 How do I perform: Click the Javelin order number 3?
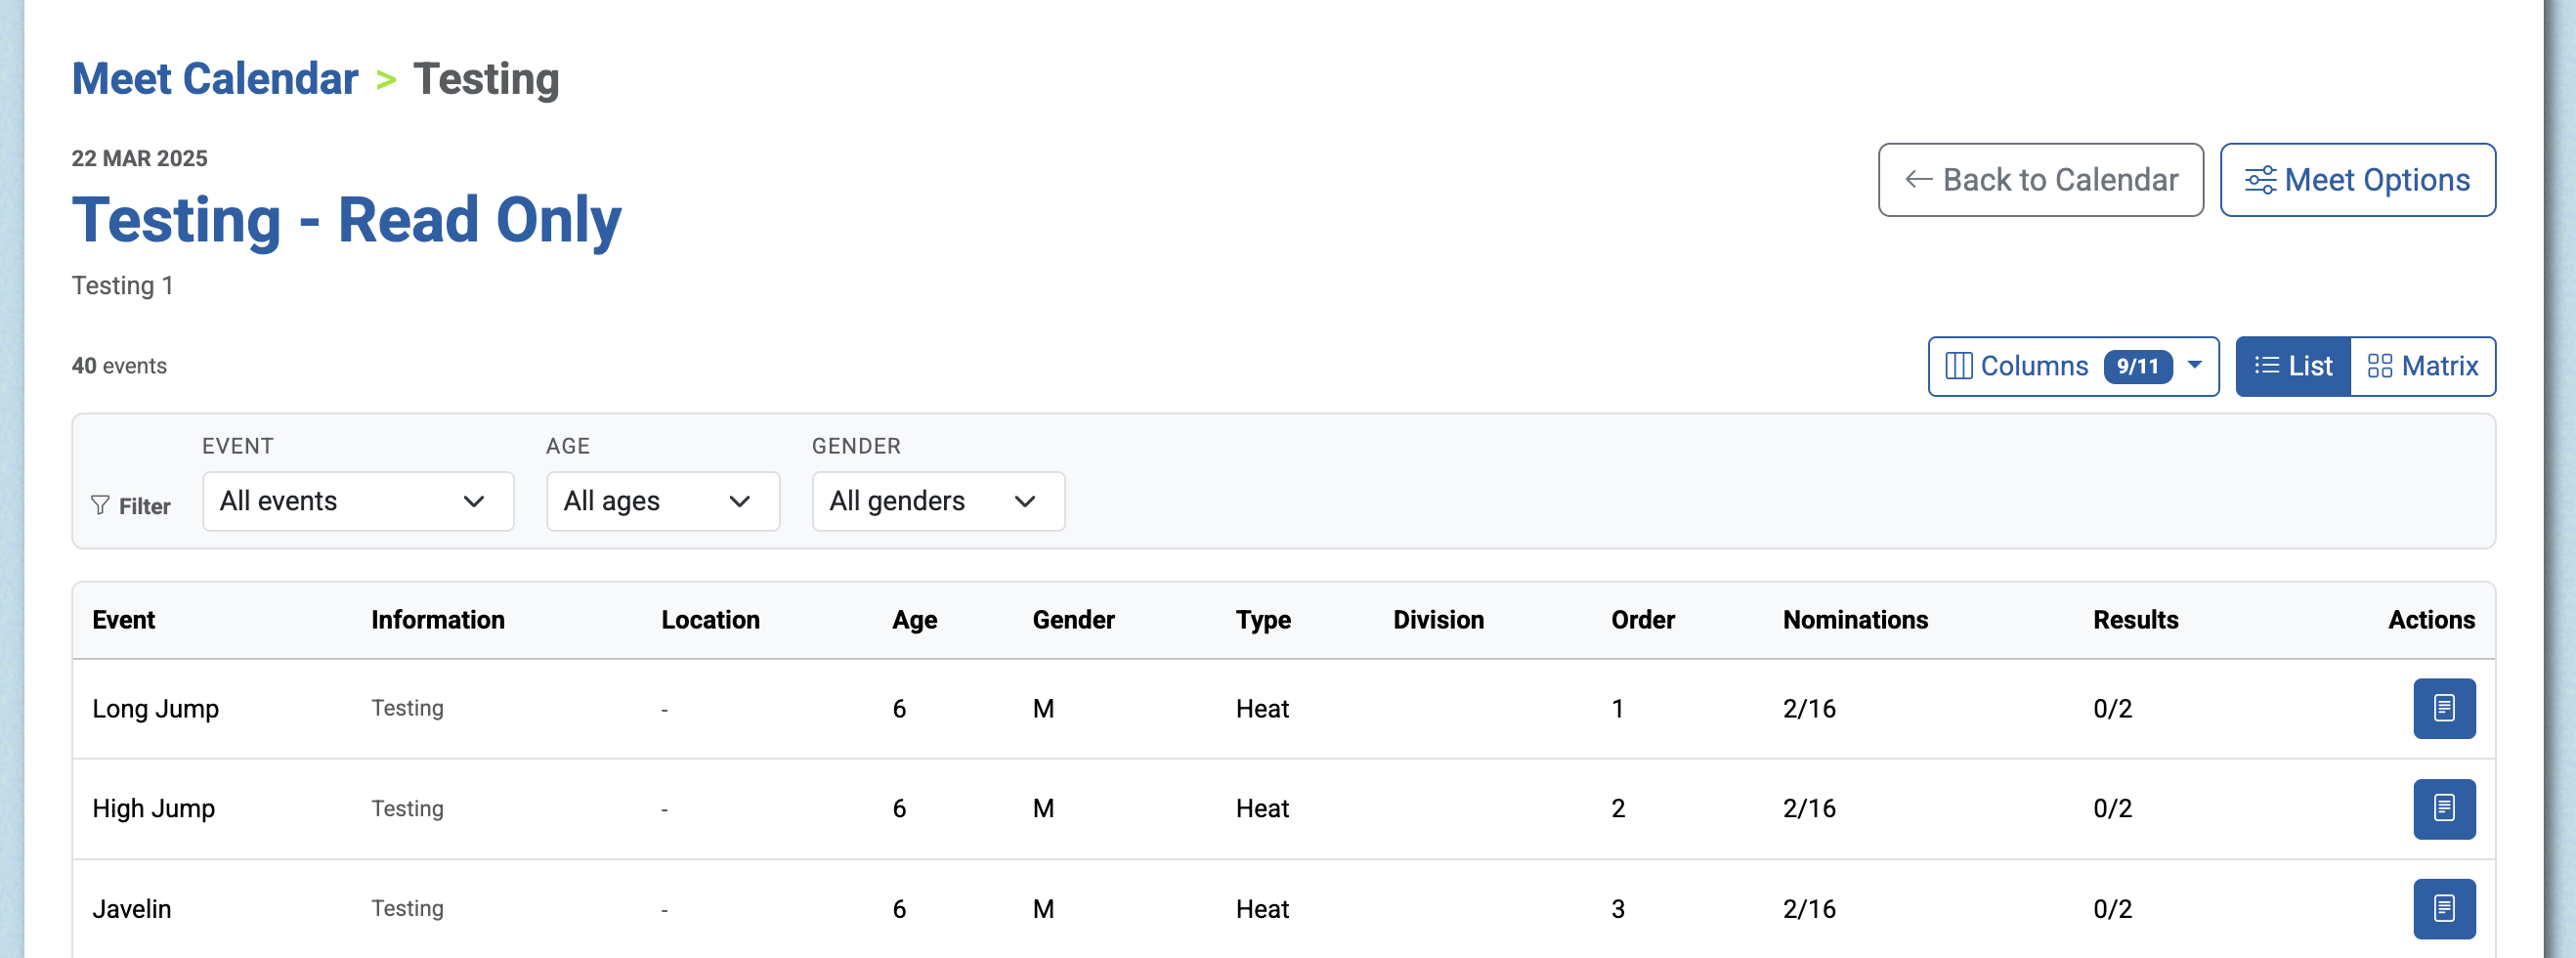tap(1617, 909)
